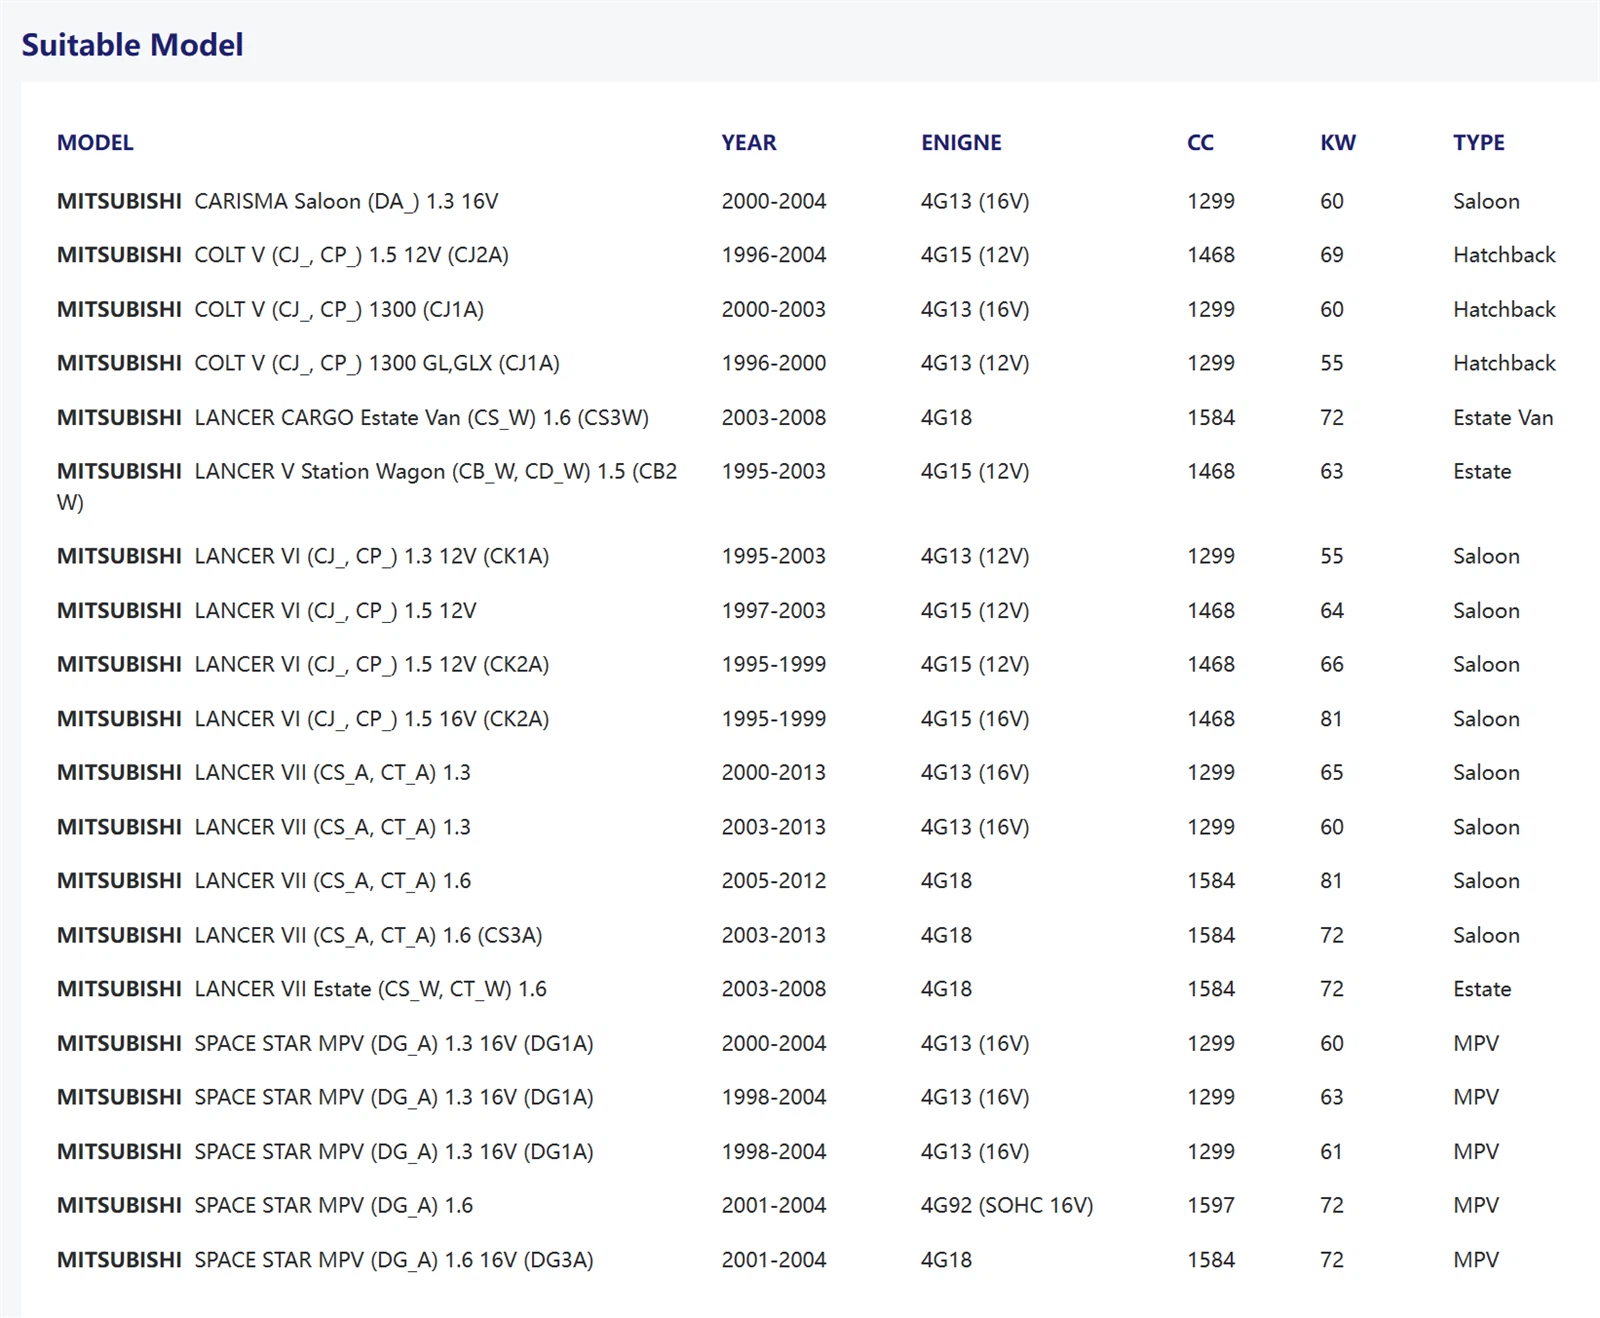Select LANCER VI 1.5 16V (CK2A) model

303,719
